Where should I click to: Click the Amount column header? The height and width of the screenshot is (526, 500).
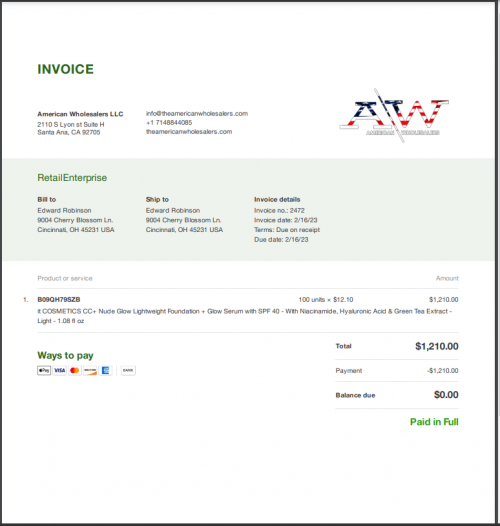(447, 278)
